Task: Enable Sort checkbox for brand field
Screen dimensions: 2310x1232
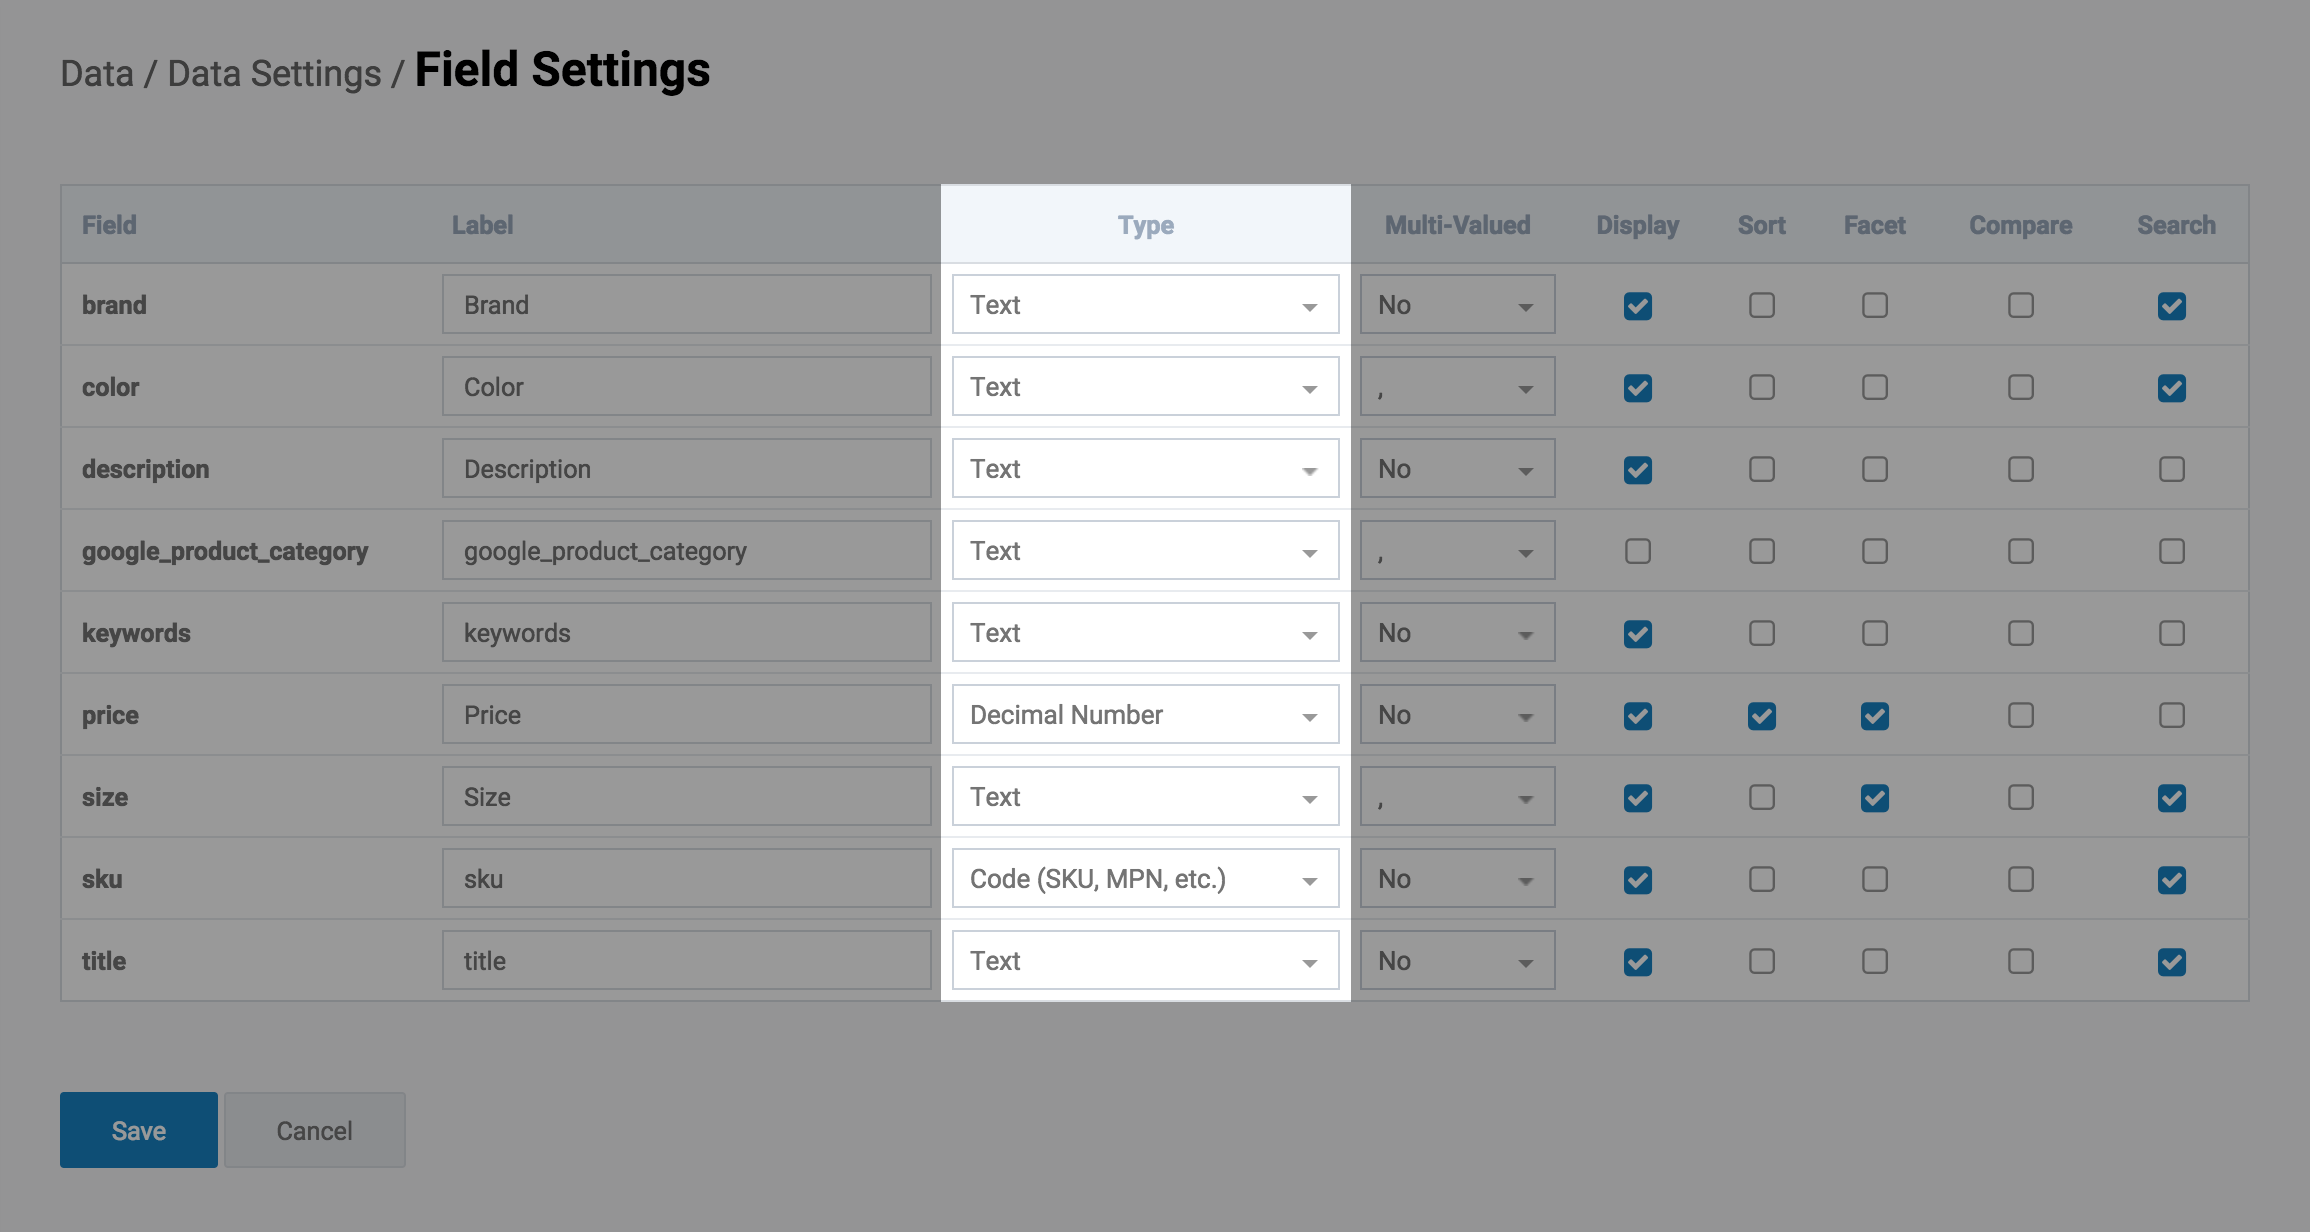Action: (1761, 305)
